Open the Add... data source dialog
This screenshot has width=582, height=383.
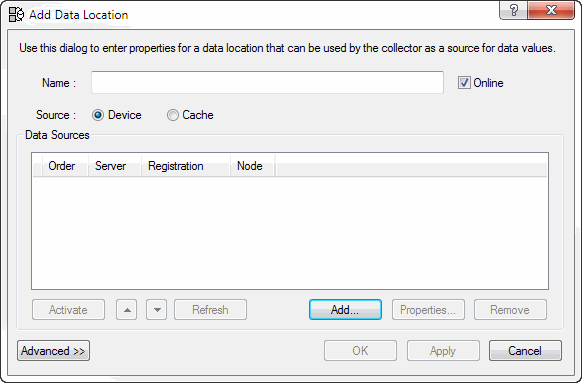tap(345, 310)
